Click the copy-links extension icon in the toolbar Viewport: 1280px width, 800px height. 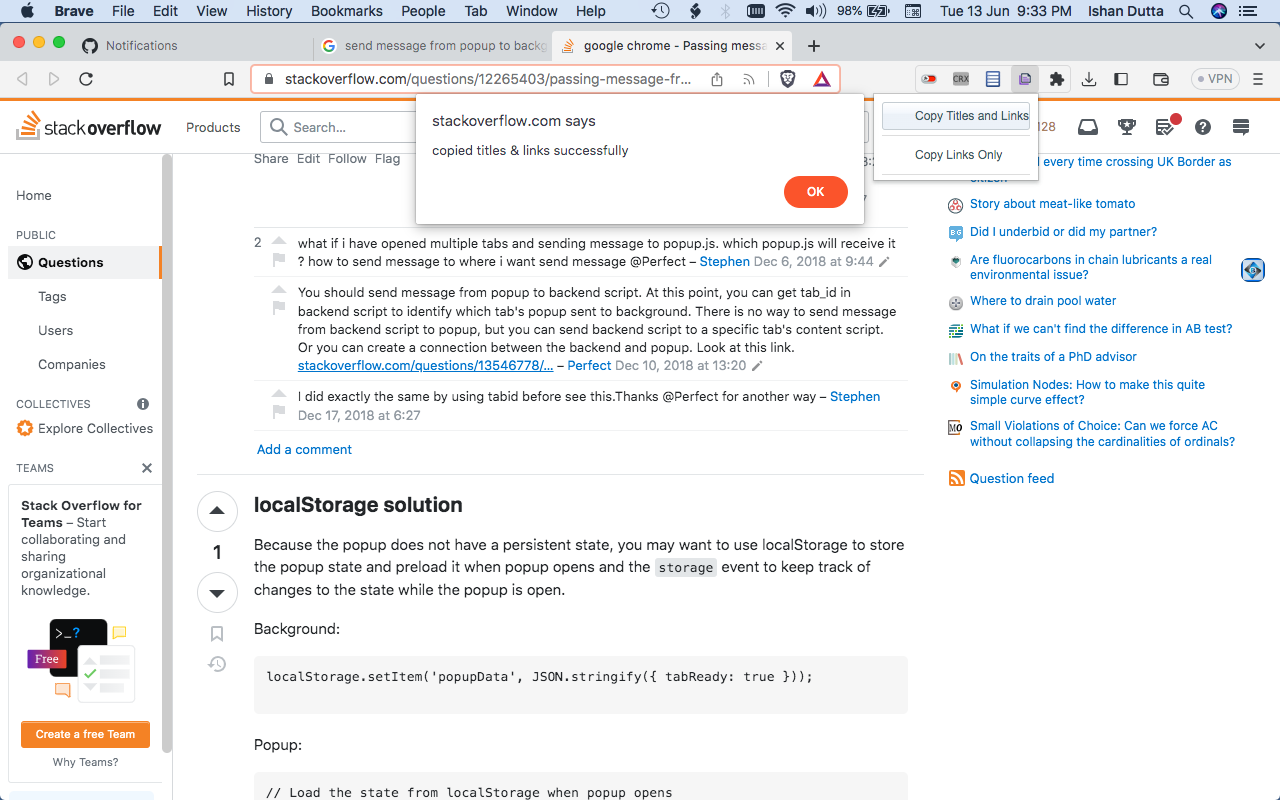point(1025,79)
